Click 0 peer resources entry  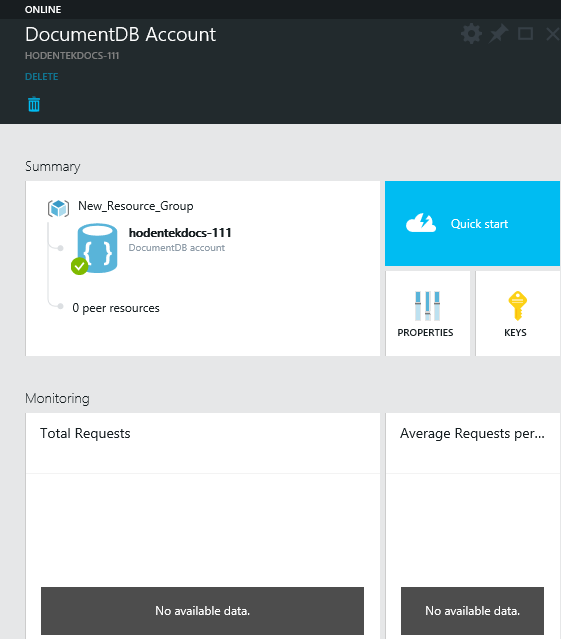[116, 308]
